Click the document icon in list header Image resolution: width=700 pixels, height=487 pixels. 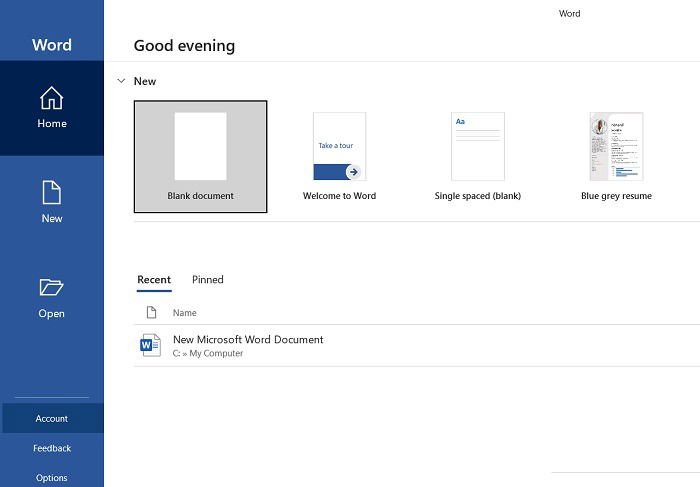coord(151,312)
